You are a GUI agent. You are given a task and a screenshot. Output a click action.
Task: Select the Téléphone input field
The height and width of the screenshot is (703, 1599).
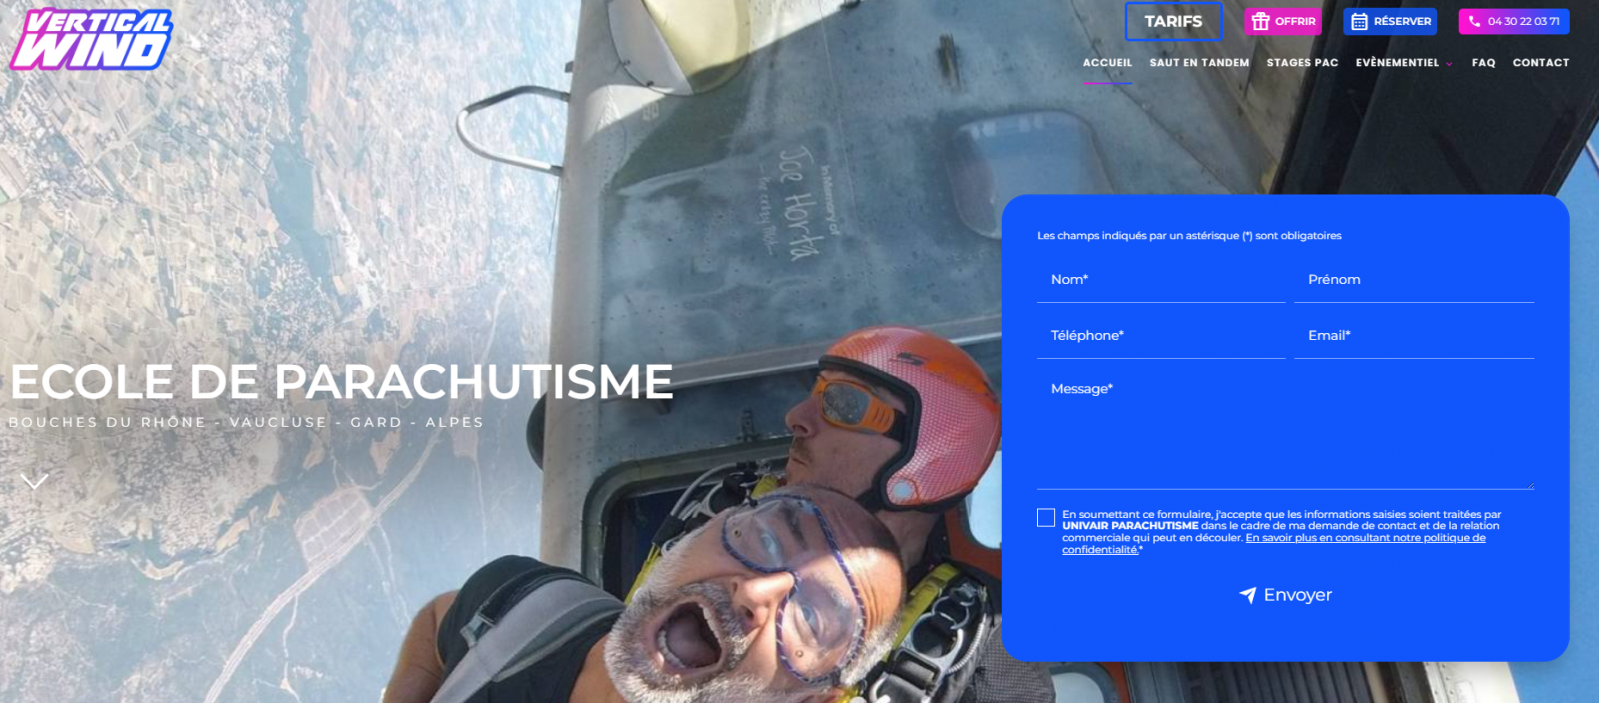click(1160, 337)
